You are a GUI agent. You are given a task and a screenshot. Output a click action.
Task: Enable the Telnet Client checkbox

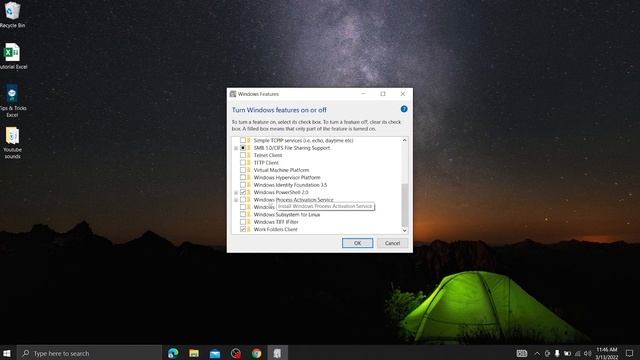(243, 155)
